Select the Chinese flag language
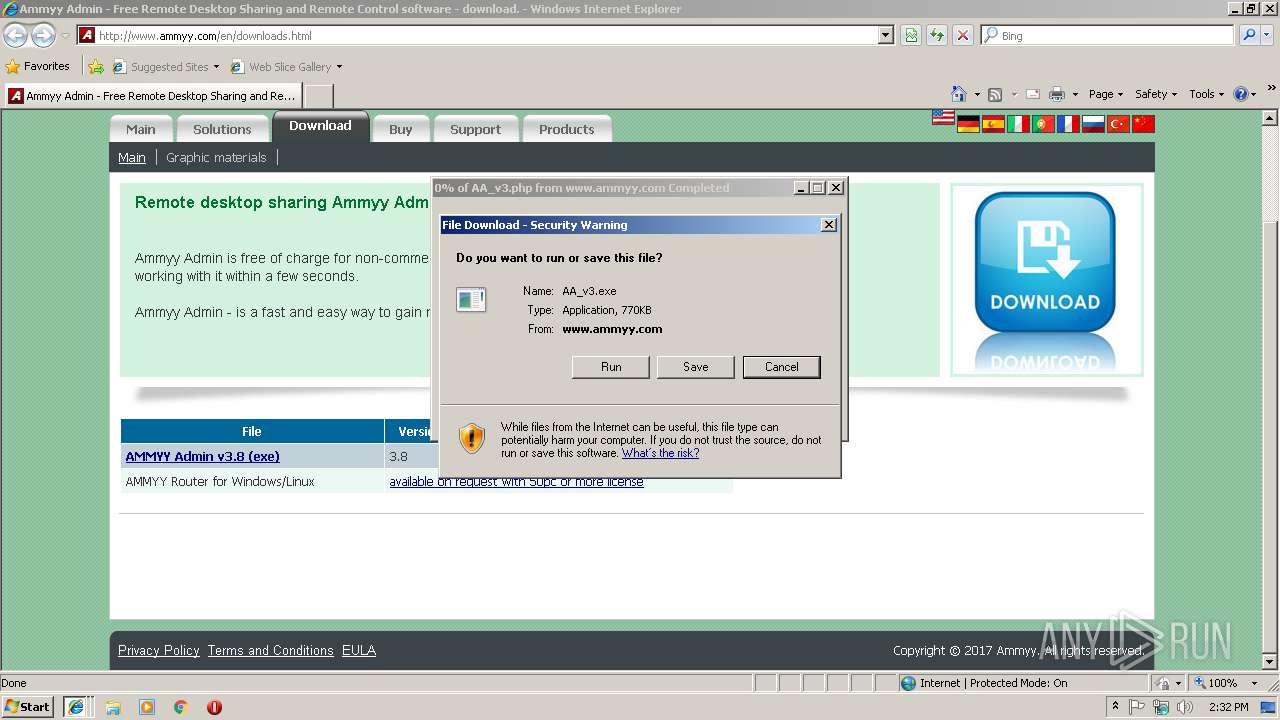This screenshot has height=720, width=1280. 1143,124
